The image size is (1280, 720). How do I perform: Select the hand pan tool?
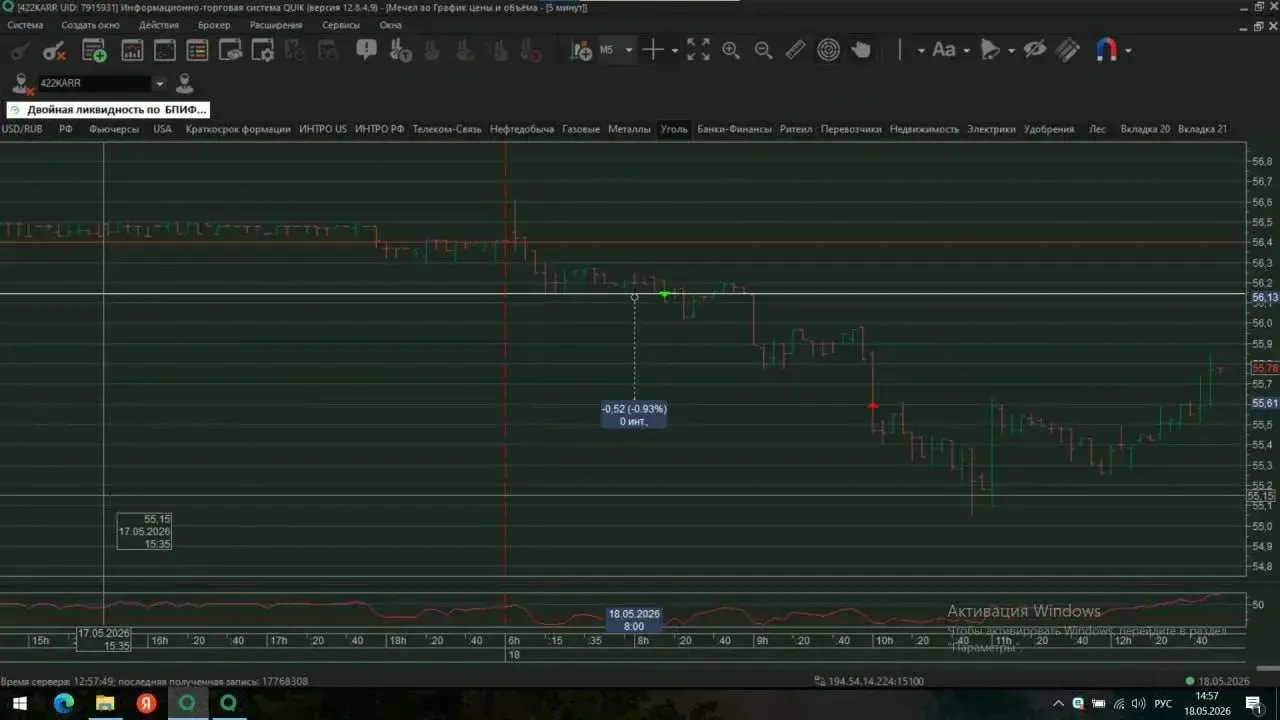(861, 50)
